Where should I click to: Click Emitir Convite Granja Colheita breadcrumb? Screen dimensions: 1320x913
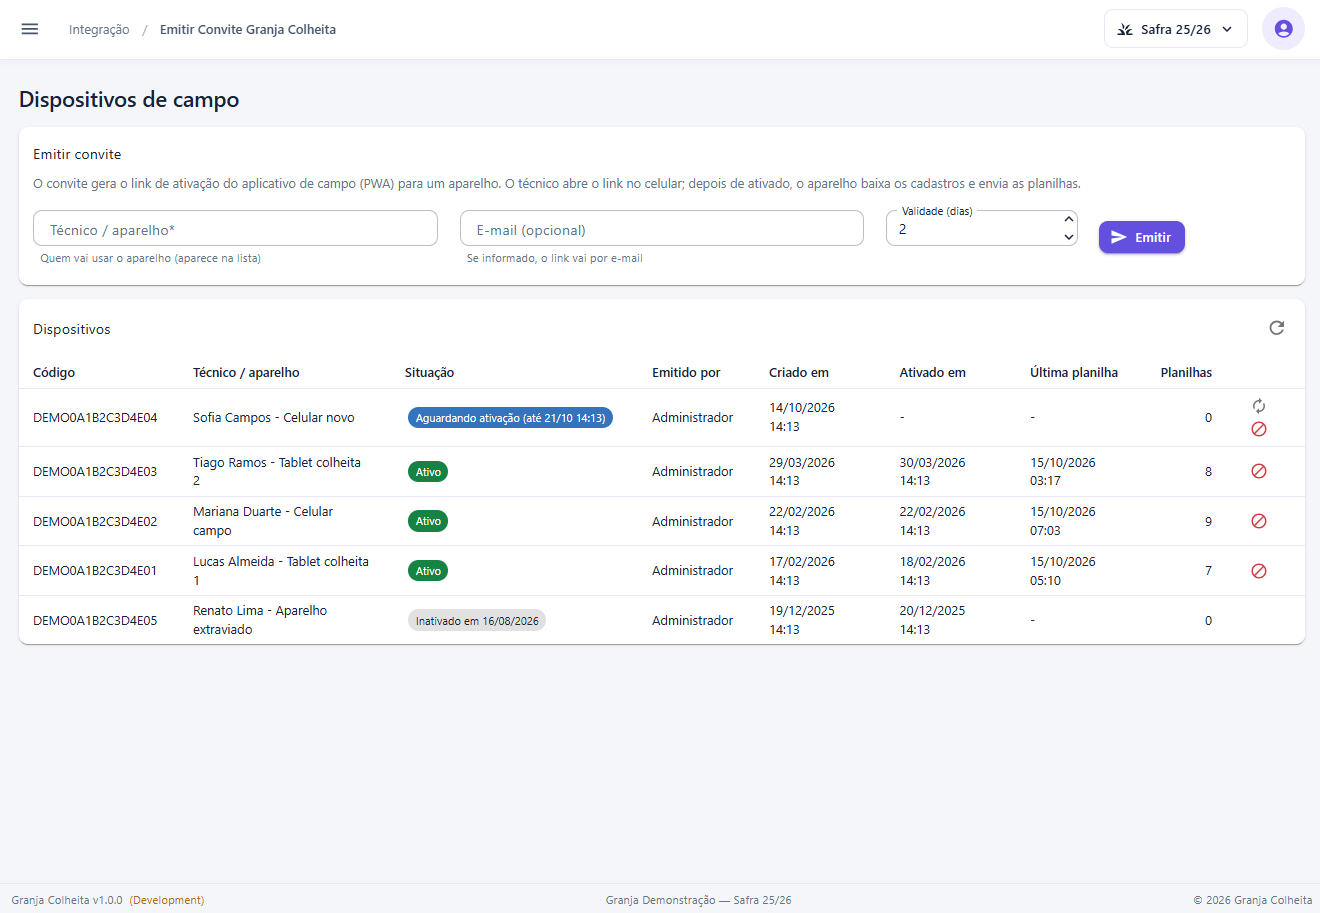[x=248, y=30]
